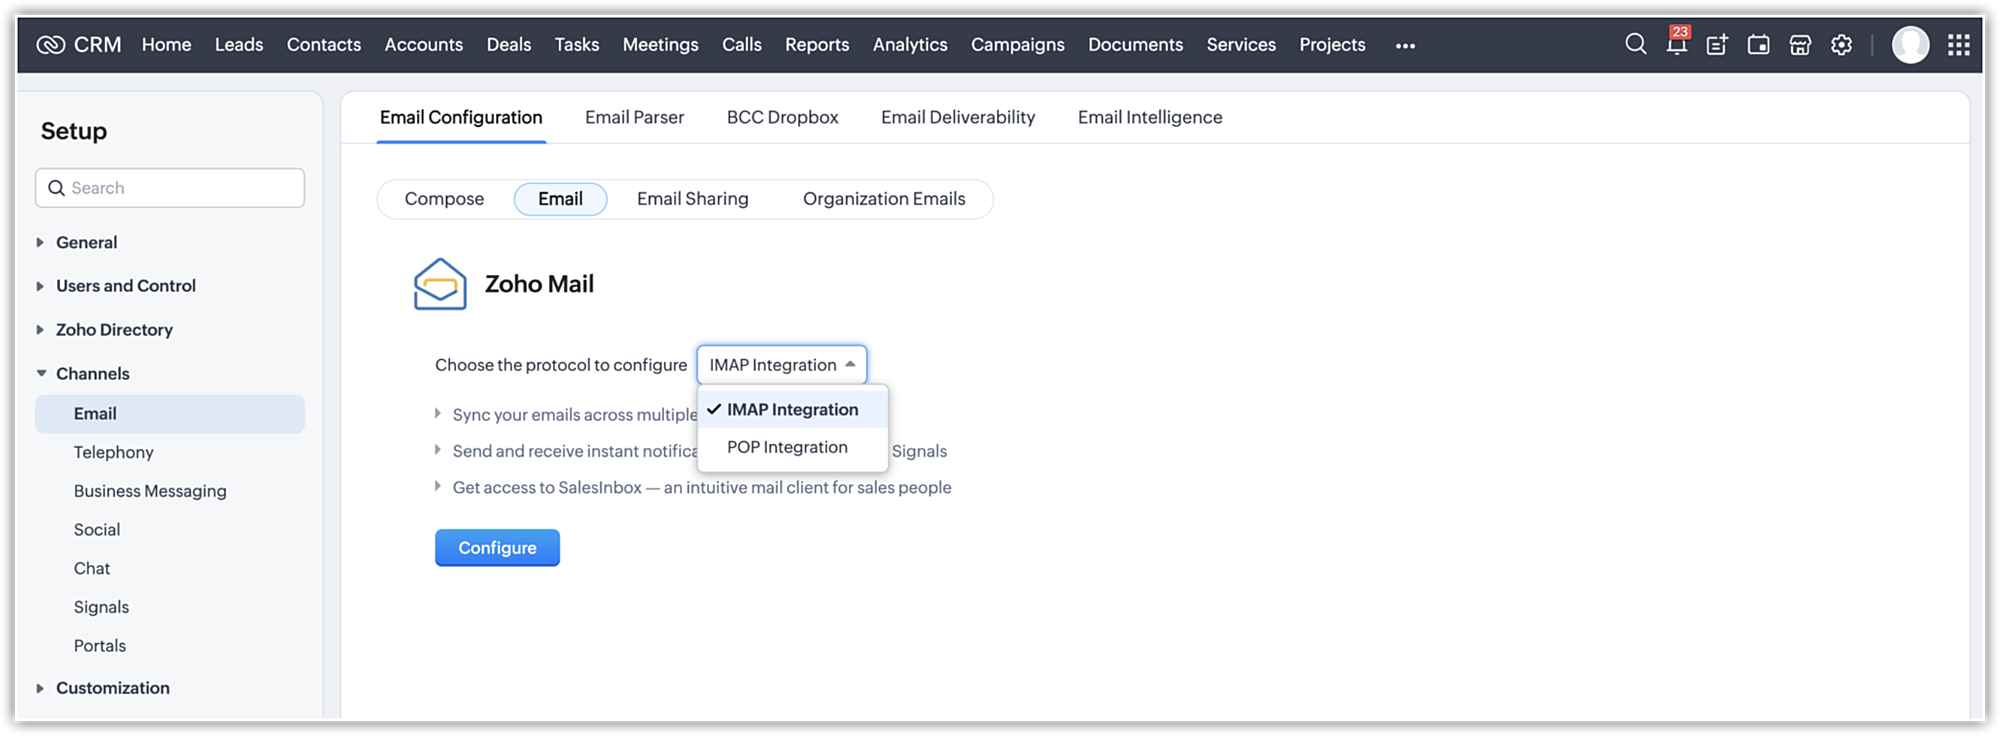Collapse the Channels section

(41, 374)
